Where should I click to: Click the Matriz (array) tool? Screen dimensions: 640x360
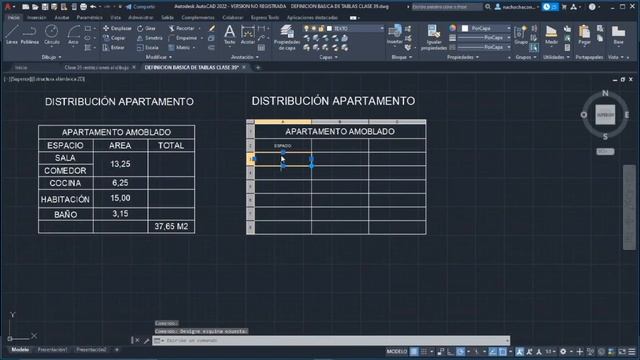pyautogui.click(x=180, y=48)
